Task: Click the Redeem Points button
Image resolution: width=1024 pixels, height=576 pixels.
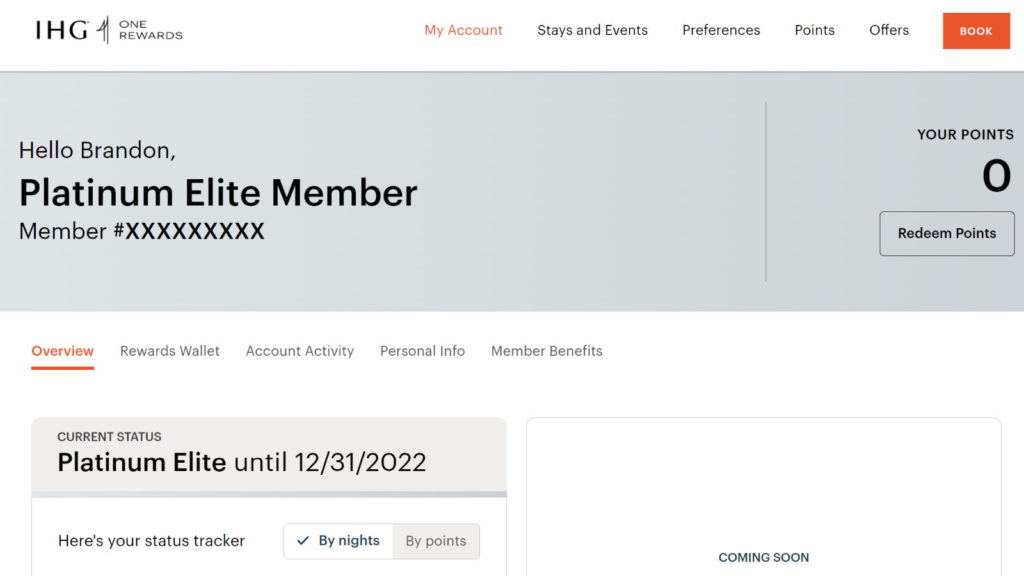Action: point(946,233)
